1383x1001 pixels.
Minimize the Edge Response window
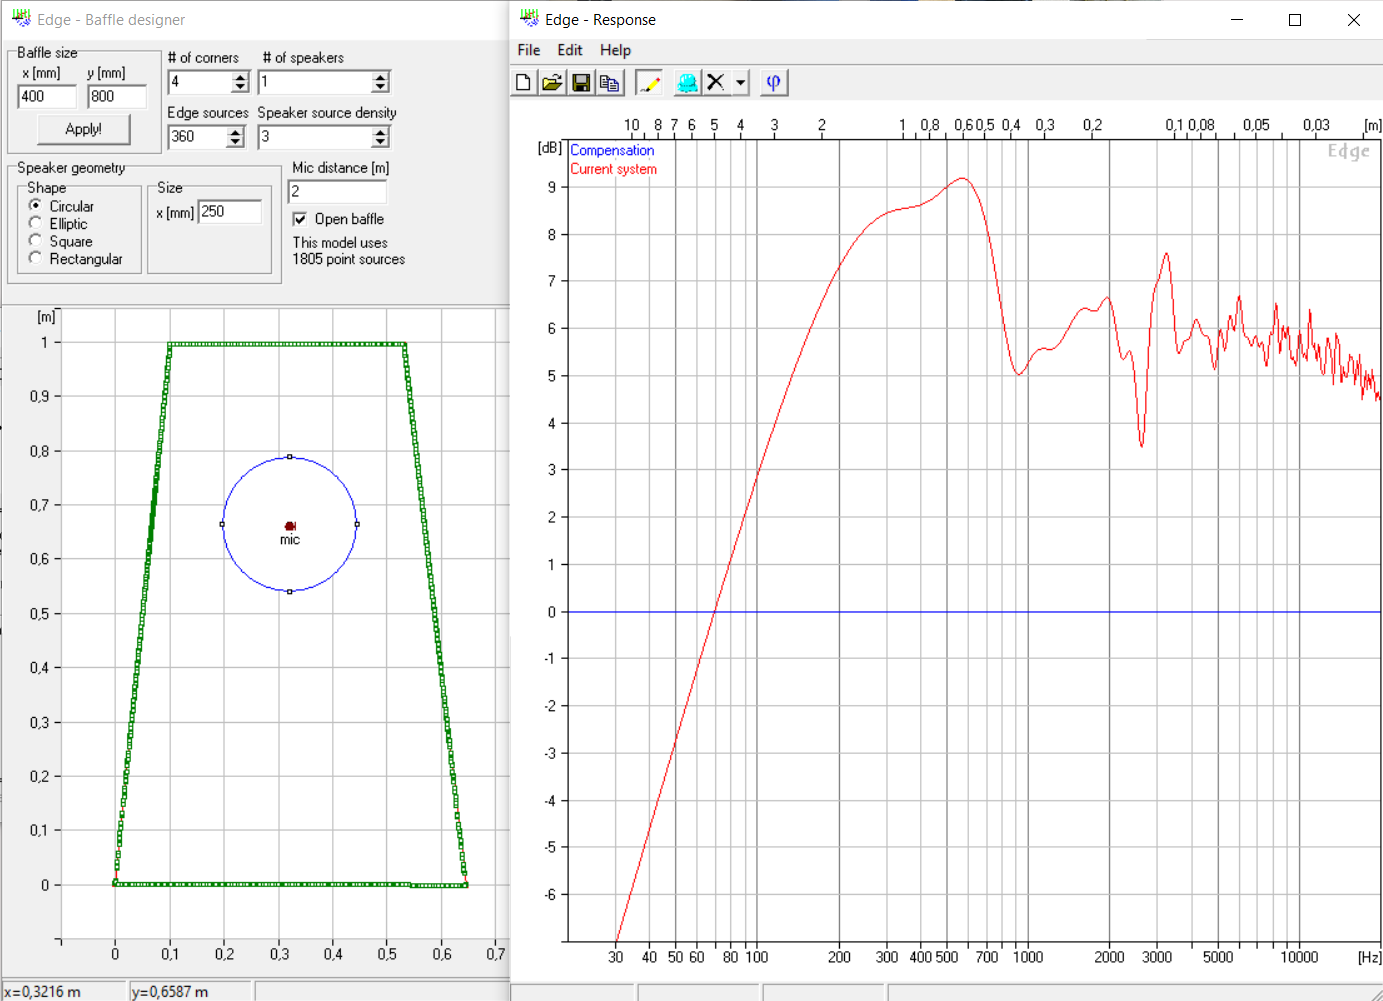click(x=1237, y=20)
